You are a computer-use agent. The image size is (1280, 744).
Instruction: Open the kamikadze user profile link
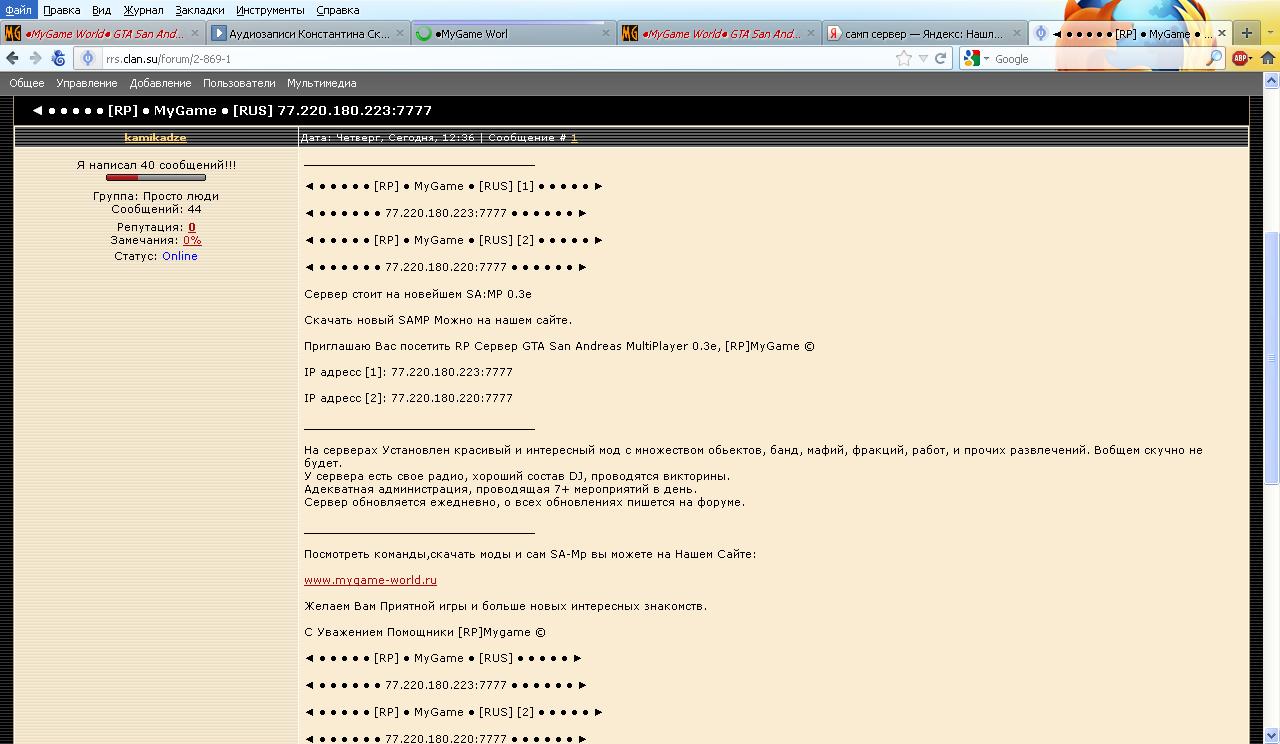[x=155, y=138]
